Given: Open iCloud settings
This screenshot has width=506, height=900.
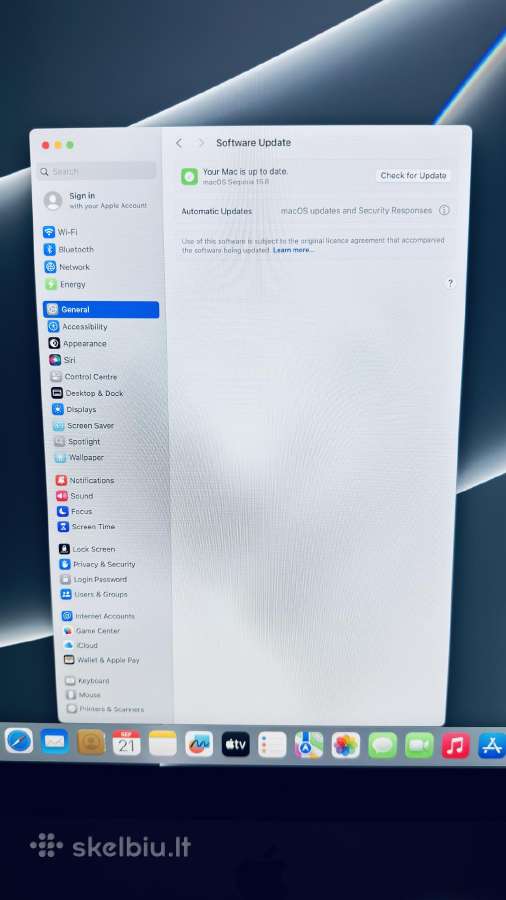Looking at the screenshot, I should click(x=81, y=645).
